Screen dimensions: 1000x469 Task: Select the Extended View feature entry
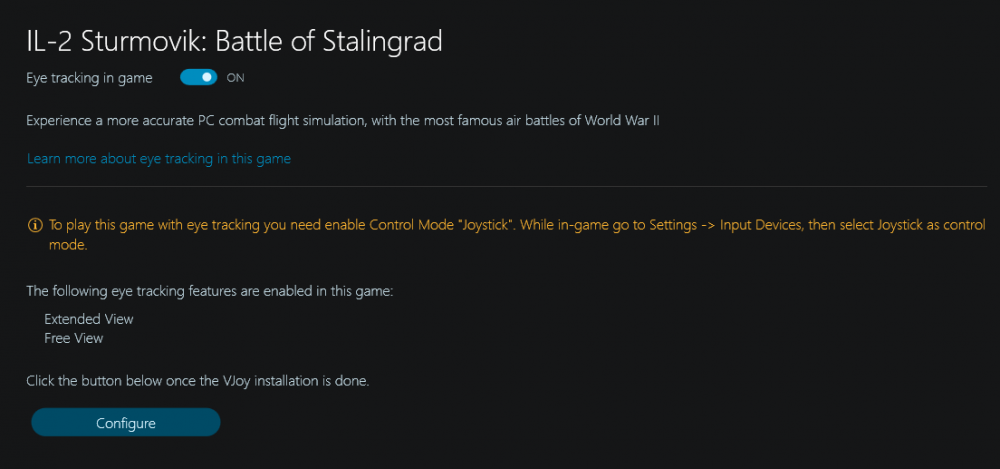coord(89,319)
